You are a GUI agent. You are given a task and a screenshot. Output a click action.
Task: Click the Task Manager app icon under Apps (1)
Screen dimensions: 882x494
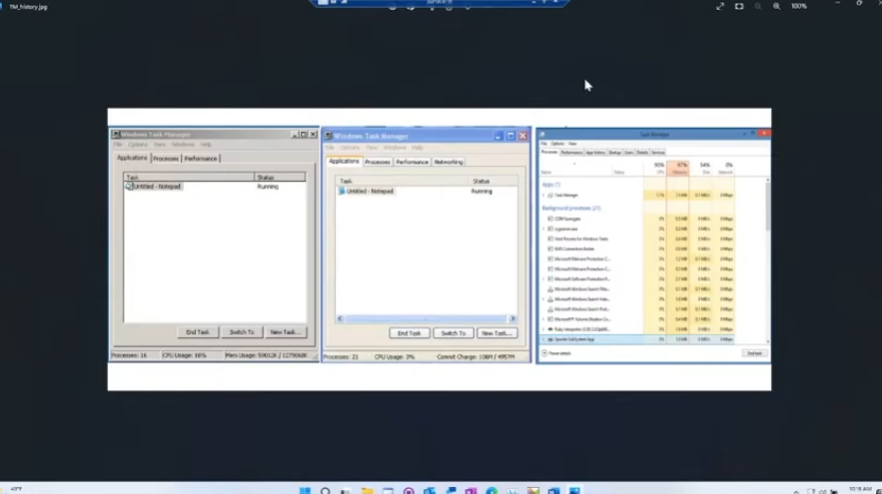[x=550, y=195]
